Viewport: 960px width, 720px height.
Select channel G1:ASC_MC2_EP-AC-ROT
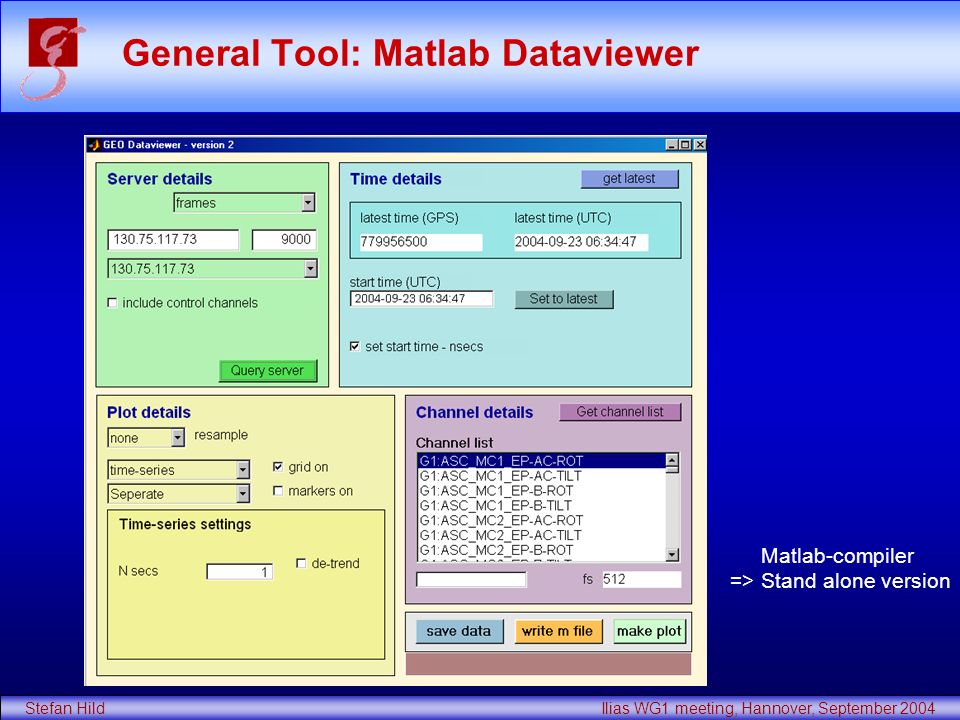(x=541, y=520)
